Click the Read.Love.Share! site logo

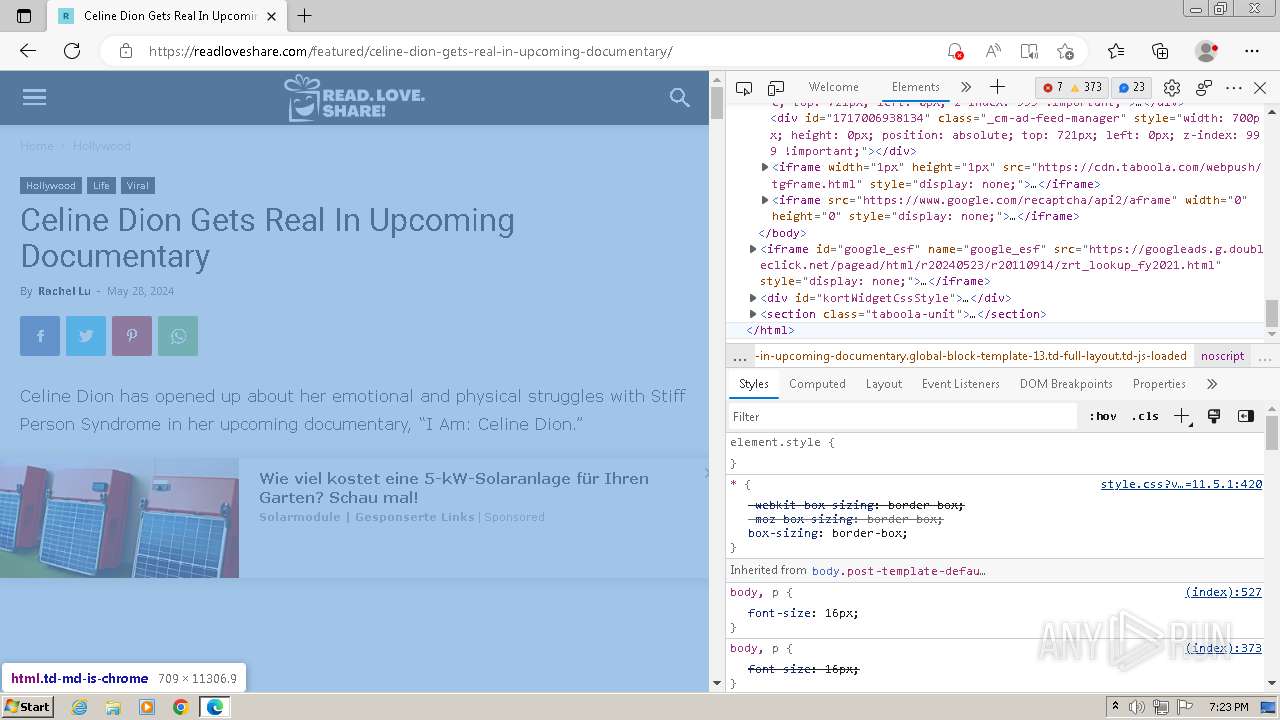coord(355,98)
